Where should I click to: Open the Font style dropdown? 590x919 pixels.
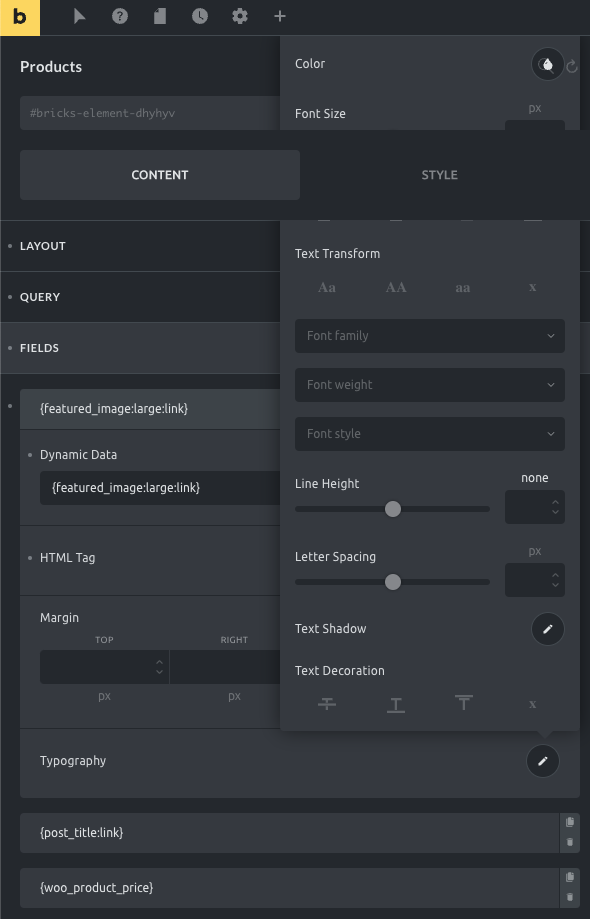430,434
